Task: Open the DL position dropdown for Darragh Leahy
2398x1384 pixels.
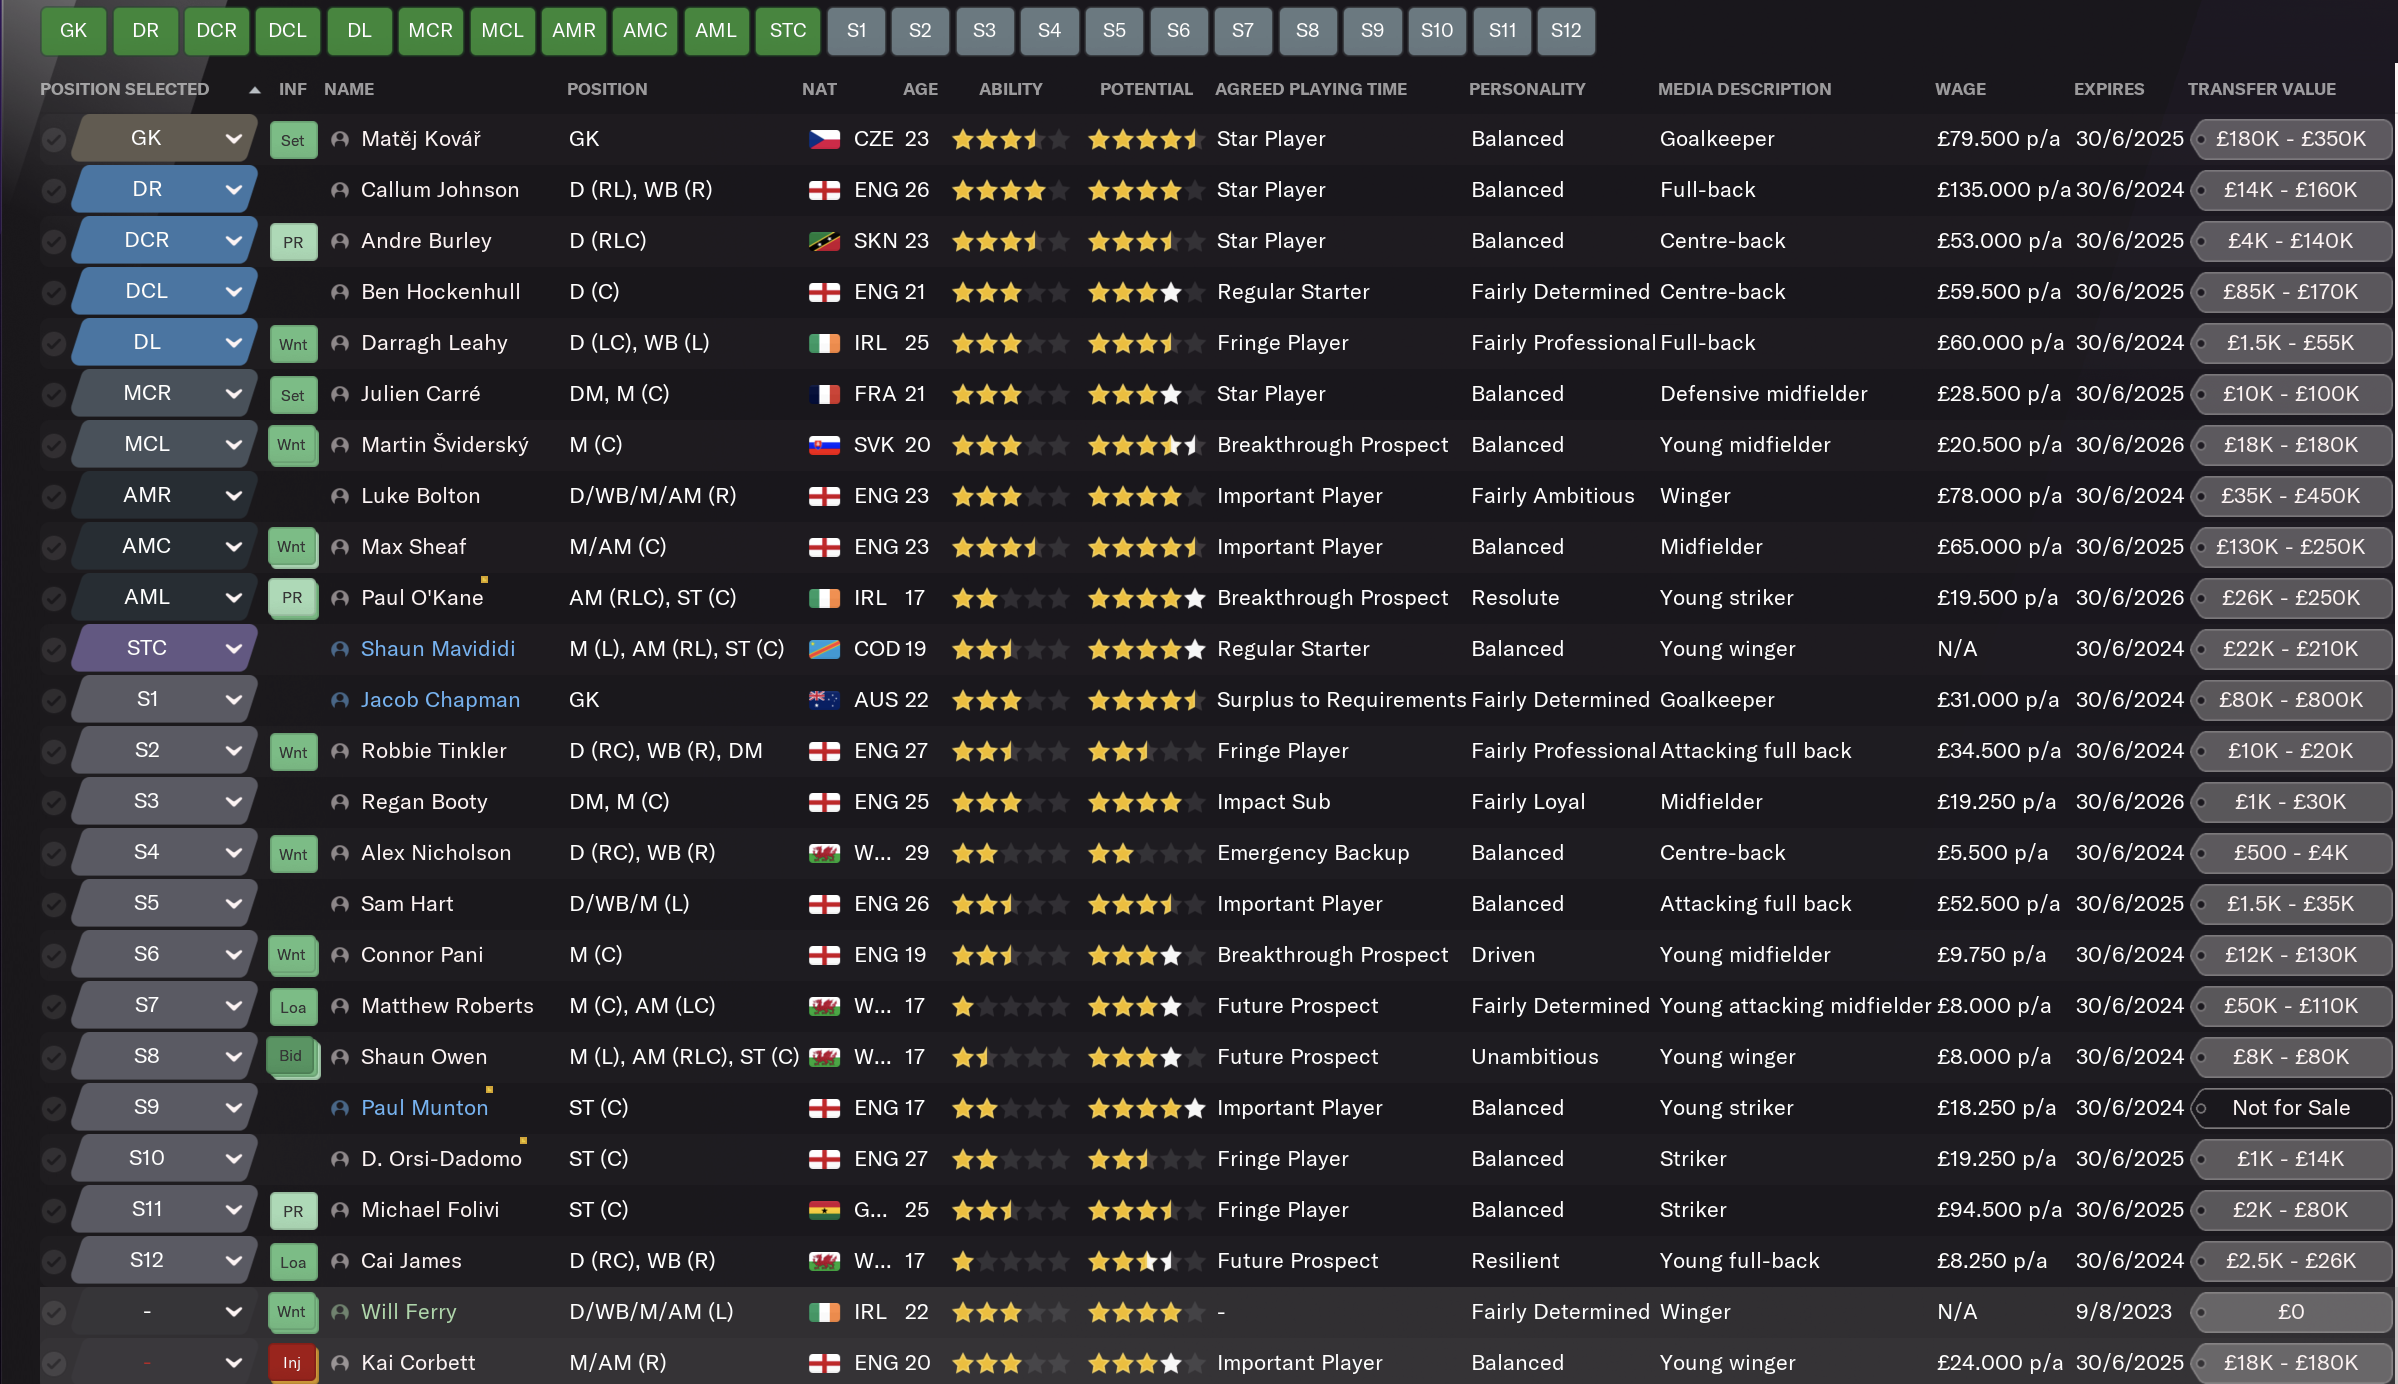Action: [x=165, y=342]
